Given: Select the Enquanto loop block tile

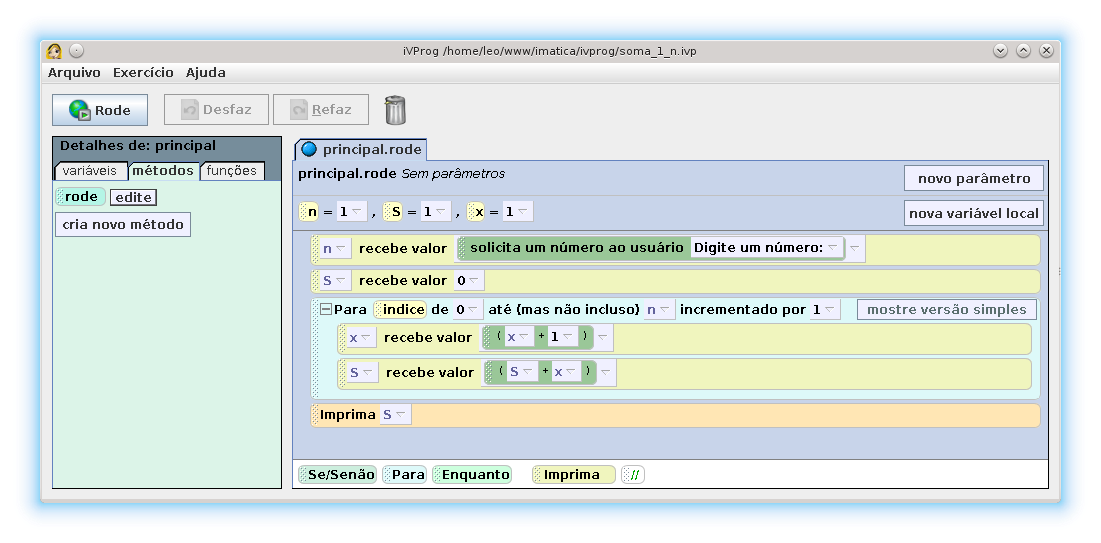Looking at the screenshot, I should point(472,475).
